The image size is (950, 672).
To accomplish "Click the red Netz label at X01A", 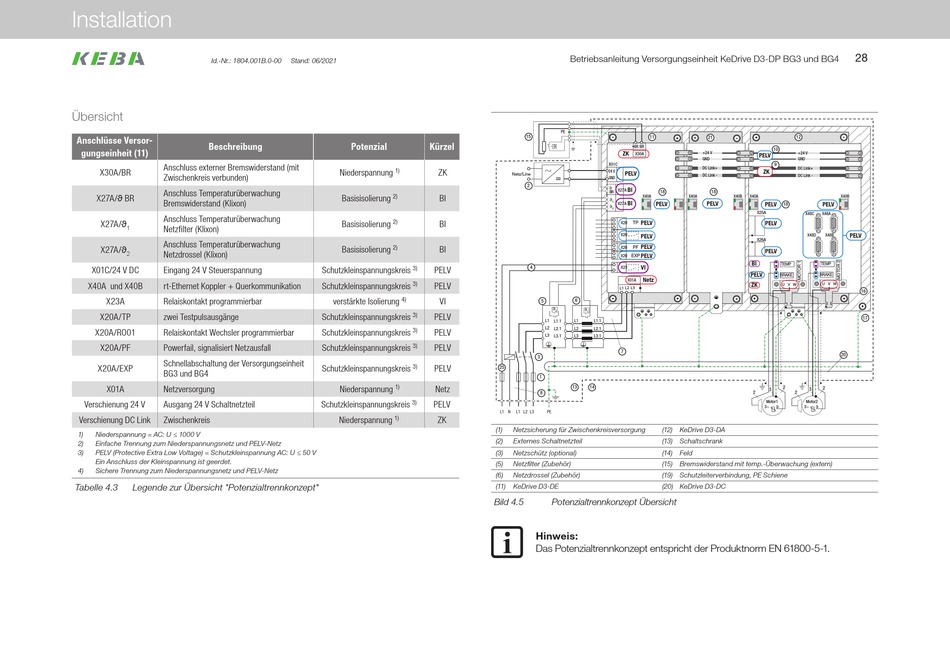I will coord(648,280).
